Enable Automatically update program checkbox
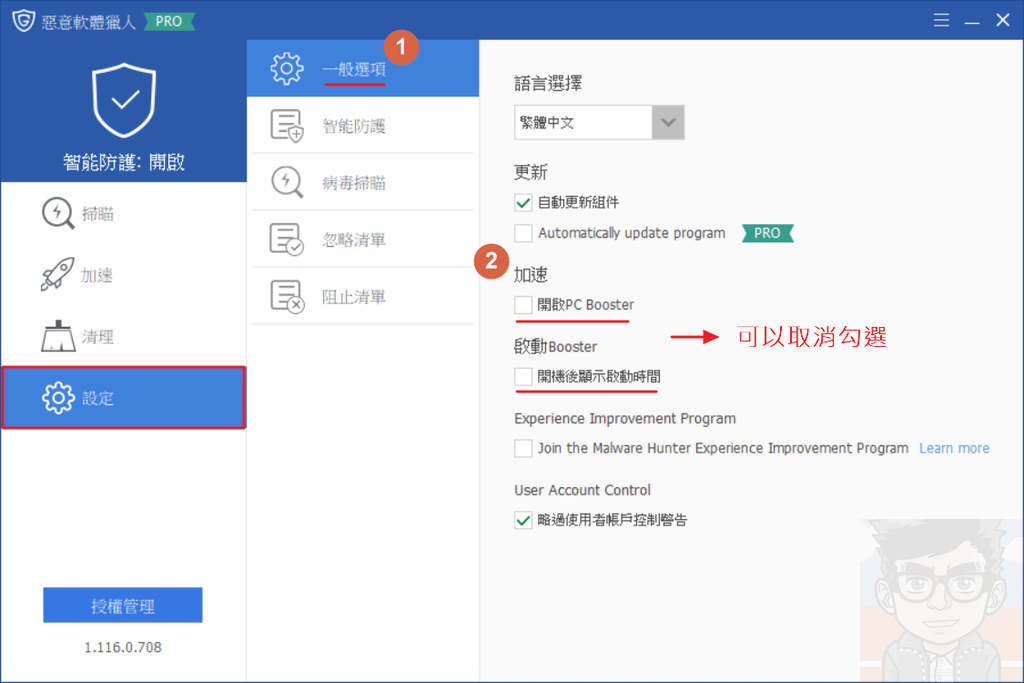 coord(523,233)
